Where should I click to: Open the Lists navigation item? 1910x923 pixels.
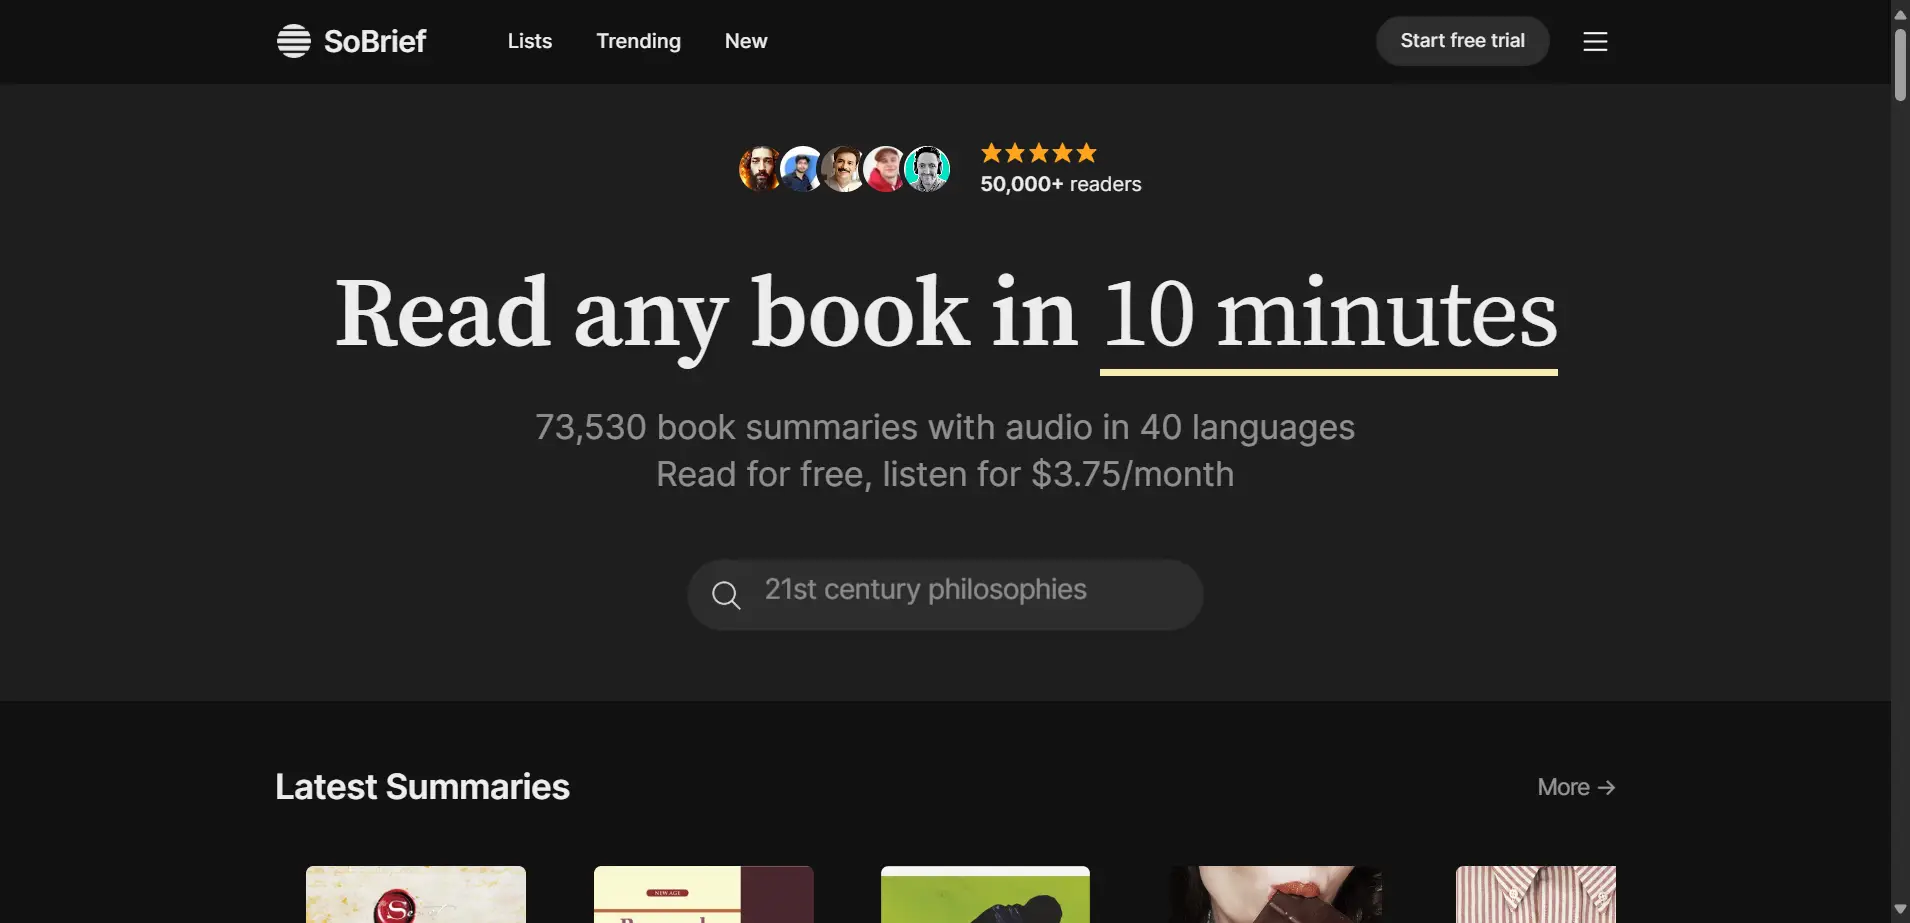click(x=529, y=41)
